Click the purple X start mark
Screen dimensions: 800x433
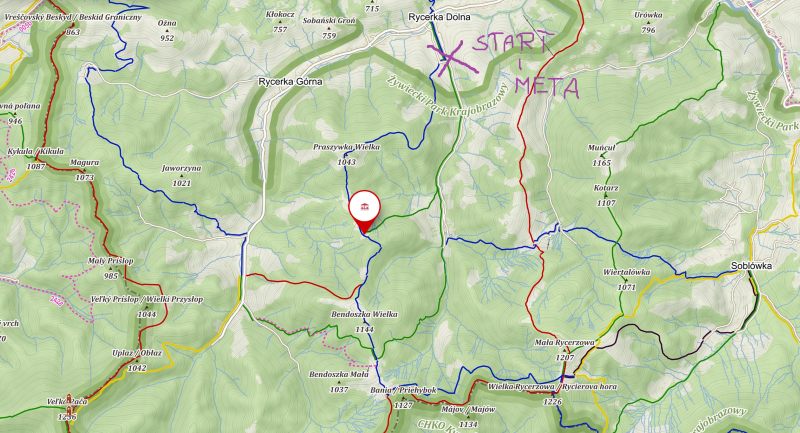point(452,57)
